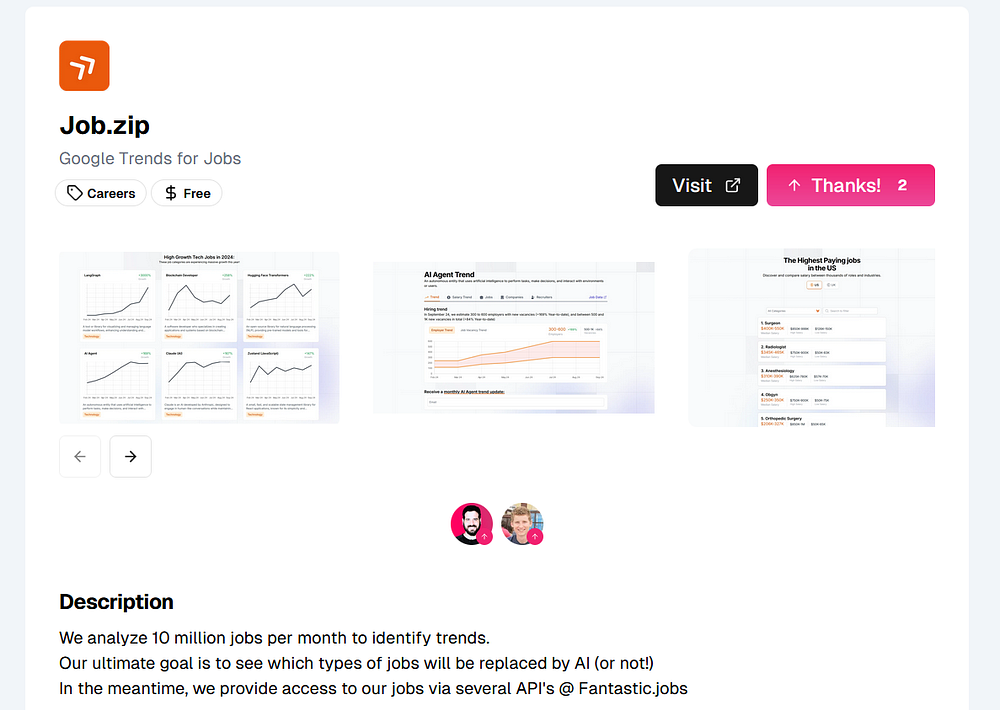Click the tag icon in Careers chip
This screenshot has width=1000, height=710.
click(x=75, y=193)
